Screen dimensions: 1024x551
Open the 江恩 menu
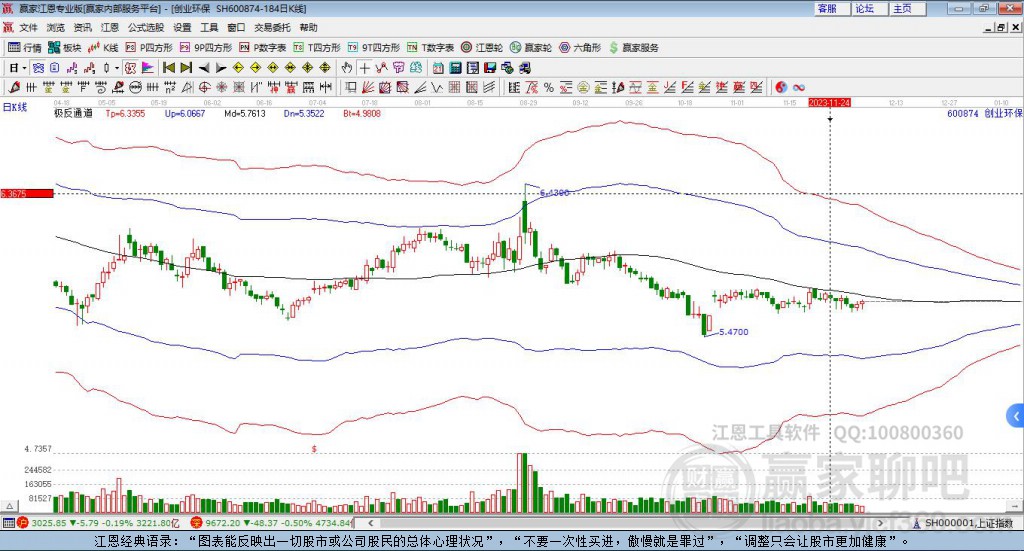110,27
